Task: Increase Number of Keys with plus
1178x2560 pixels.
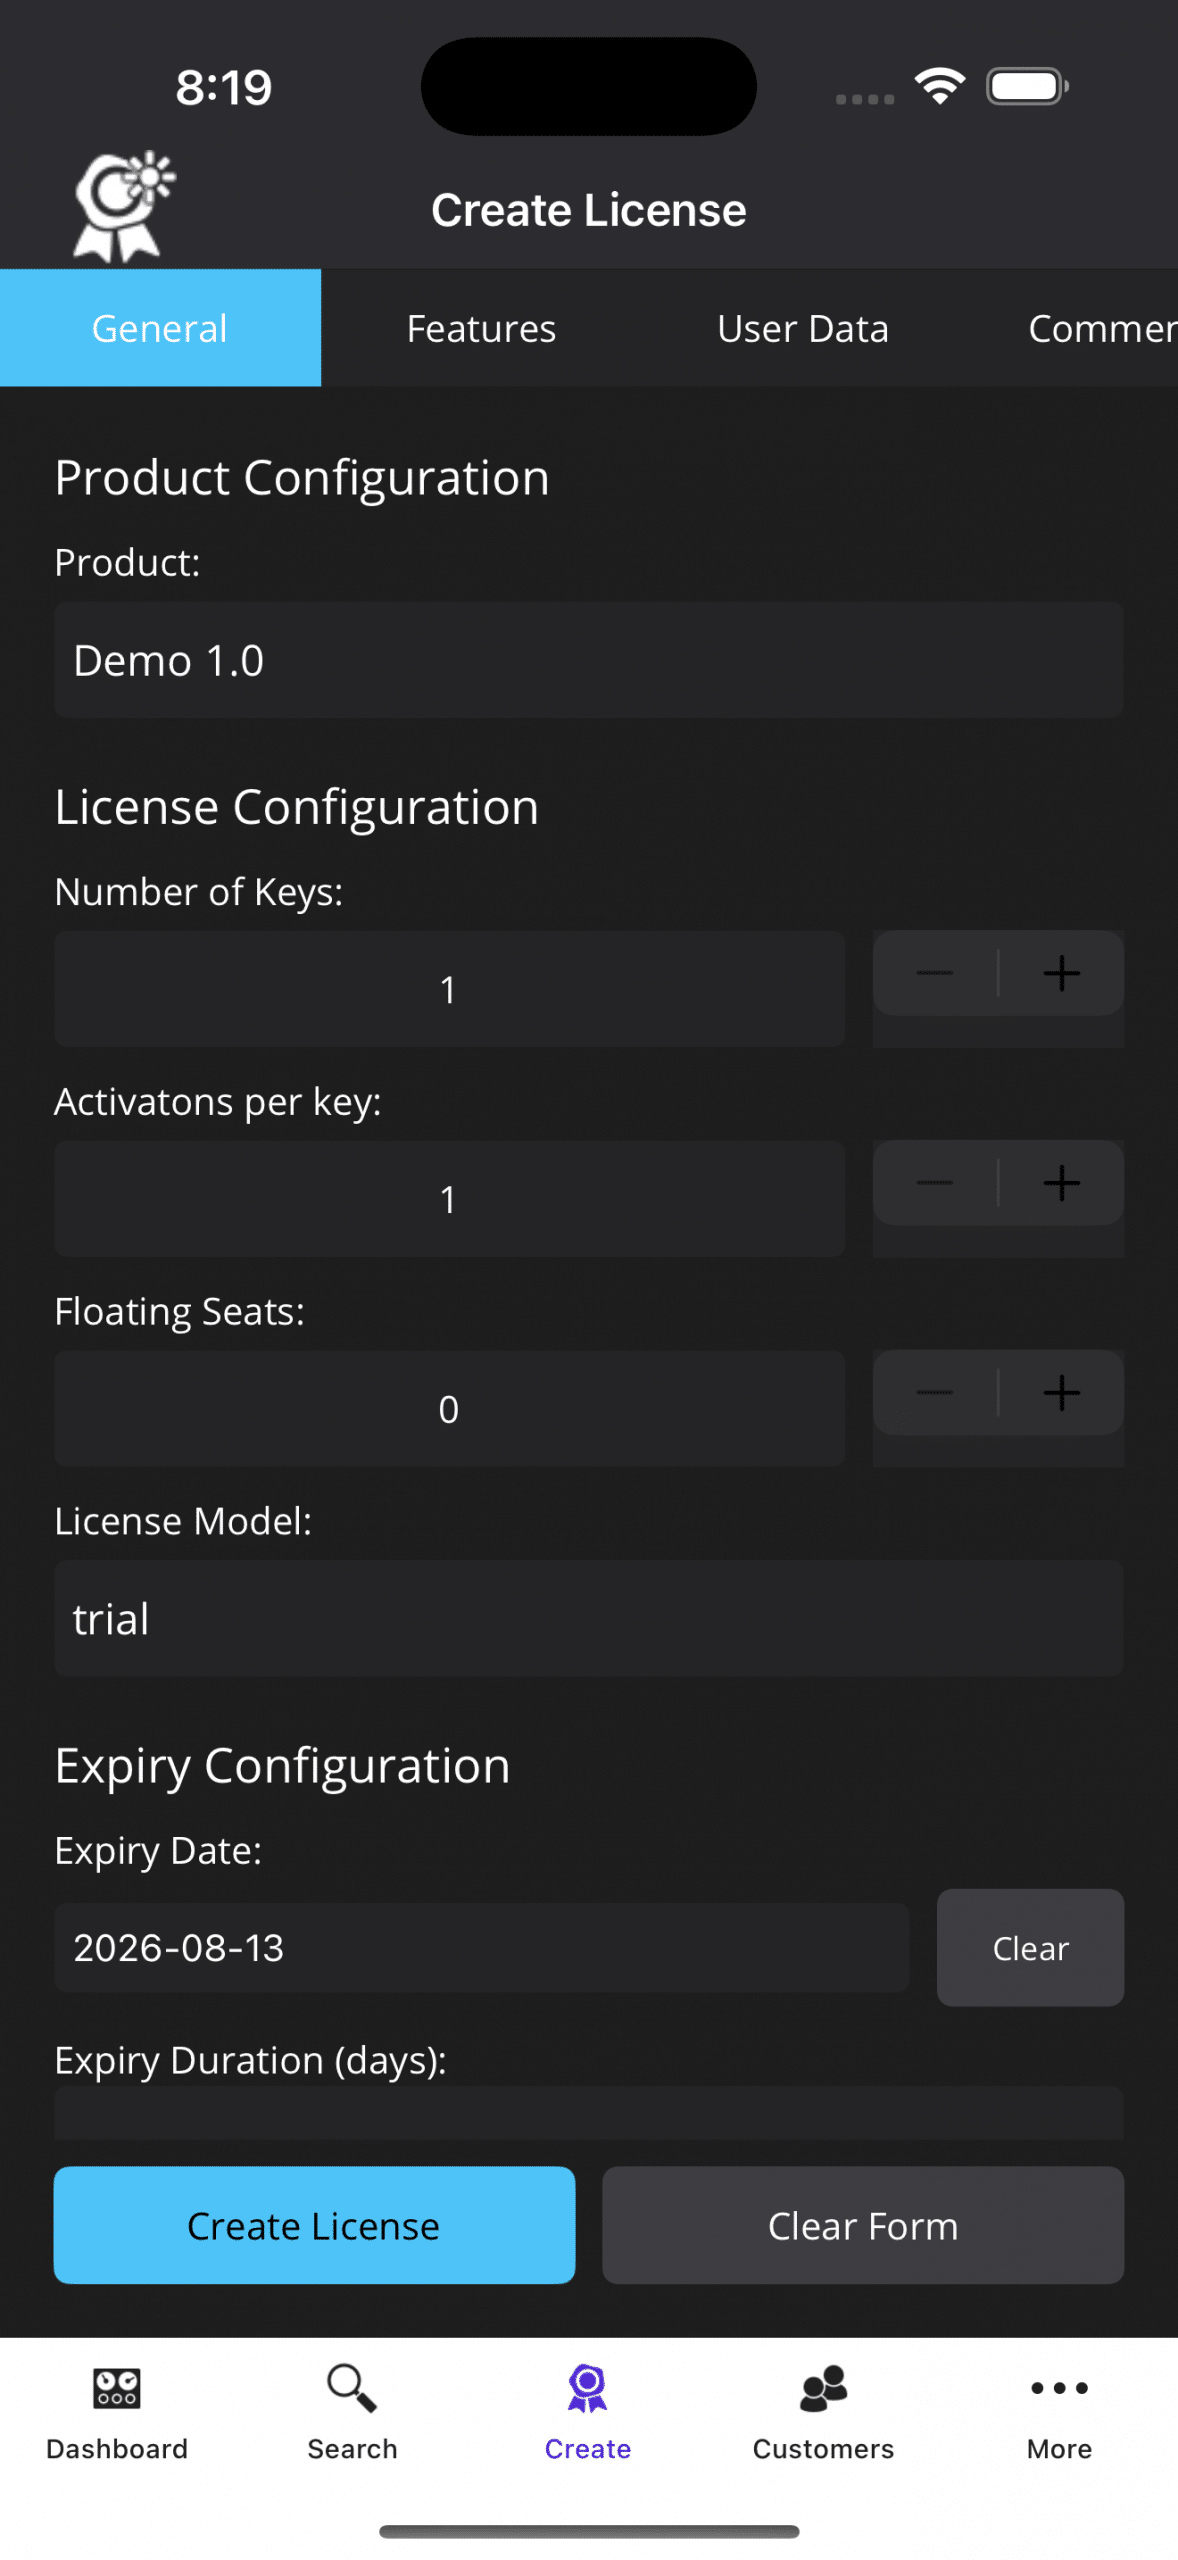Action: [x=1061, y=973]
